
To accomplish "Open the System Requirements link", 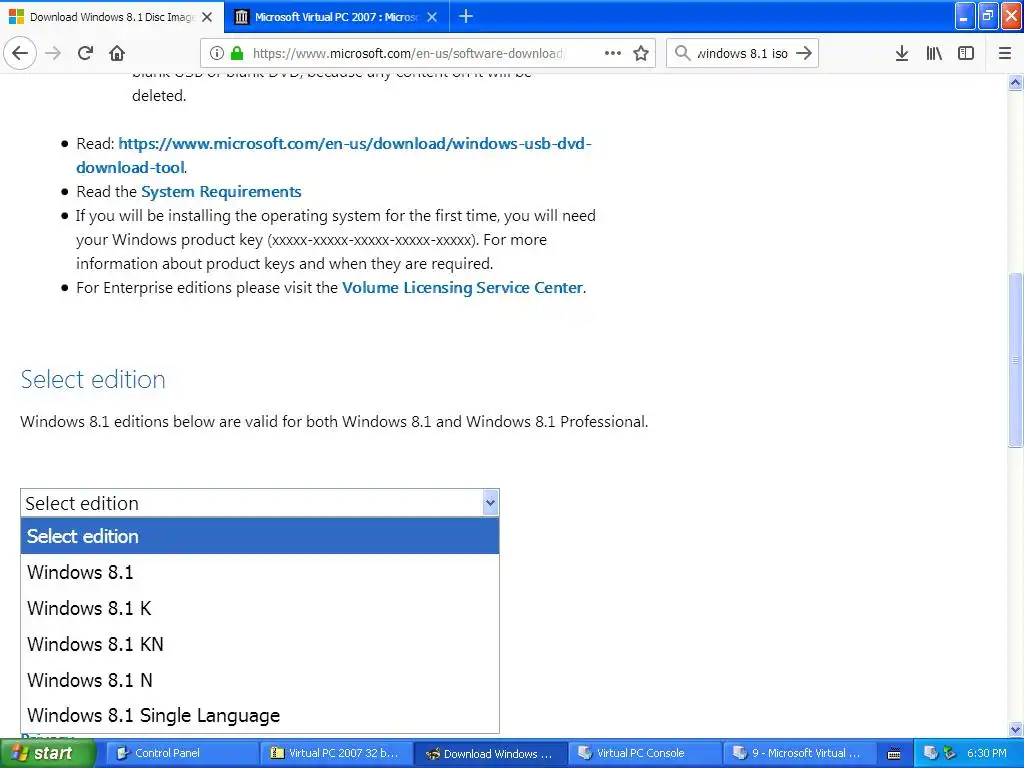I will click(x=221, y=191).
